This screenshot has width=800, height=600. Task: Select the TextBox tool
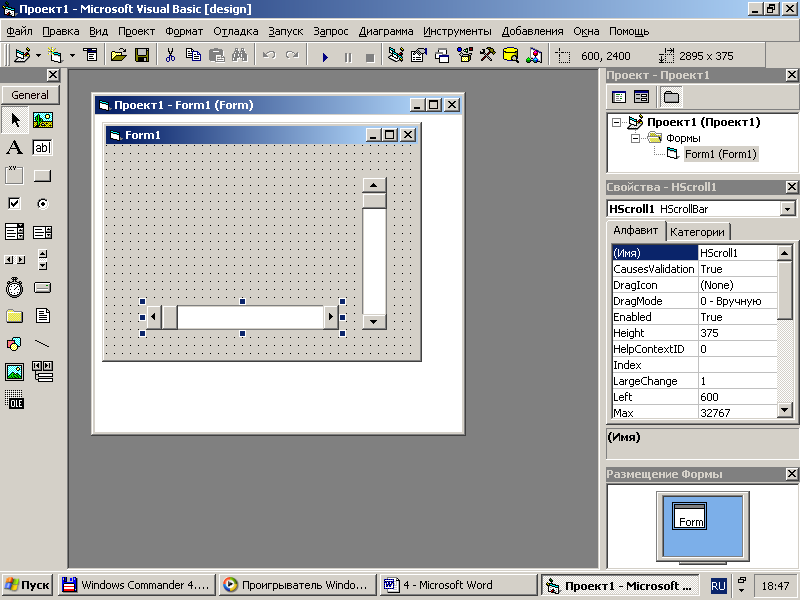coord(43,148)
